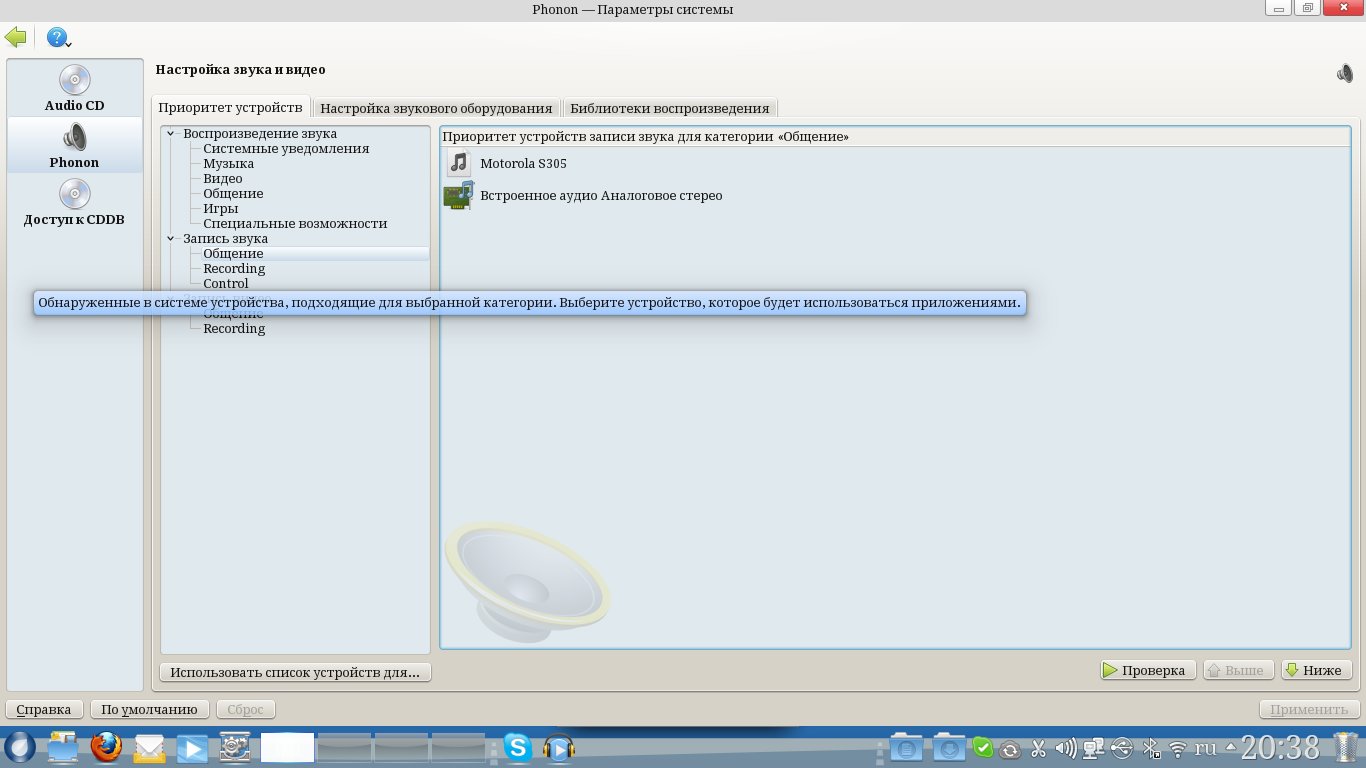Viewport: 1366px width, 768px height.
Task: Open the blue question mark help menu
Action: [x=59, y=38]
